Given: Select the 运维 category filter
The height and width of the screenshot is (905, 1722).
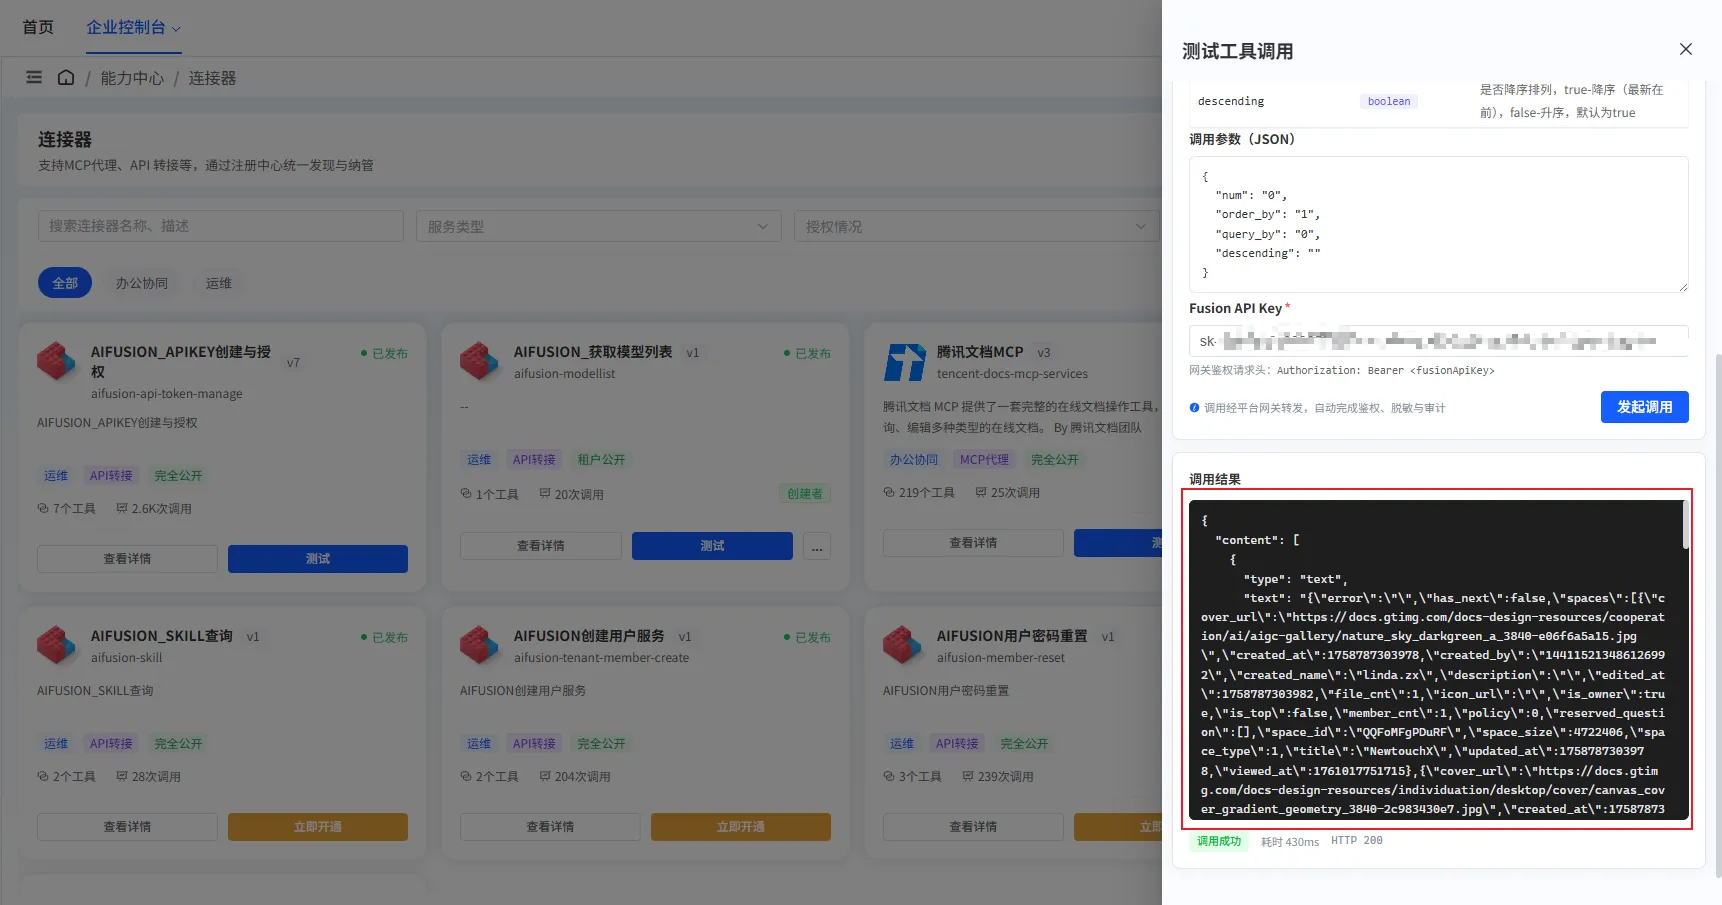Looking at the screenshot, I should tap(219, 283).
